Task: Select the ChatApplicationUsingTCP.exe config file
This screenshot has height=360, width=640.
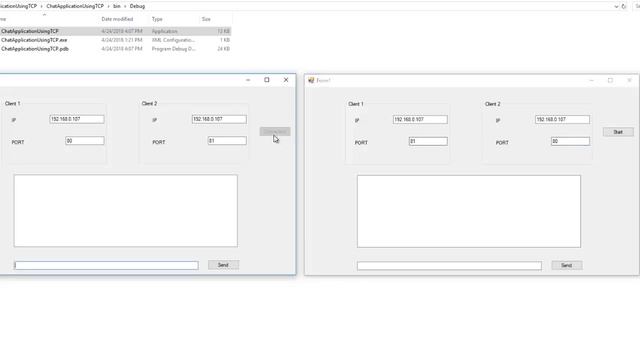Action: coord(34,40)
